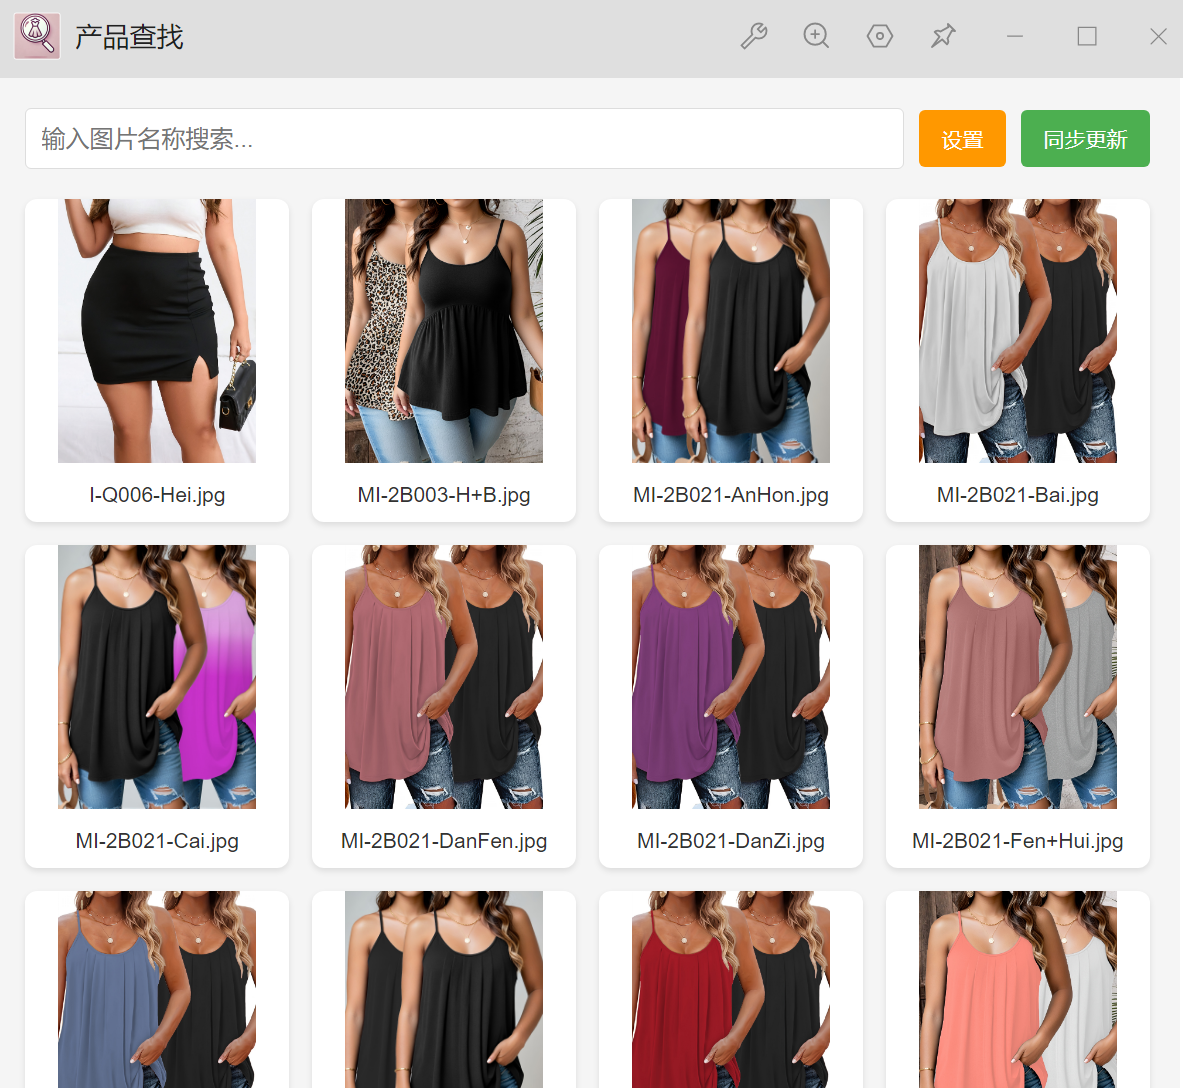
Task: Click the wrench tool icon in title bar
Action: 754,36
